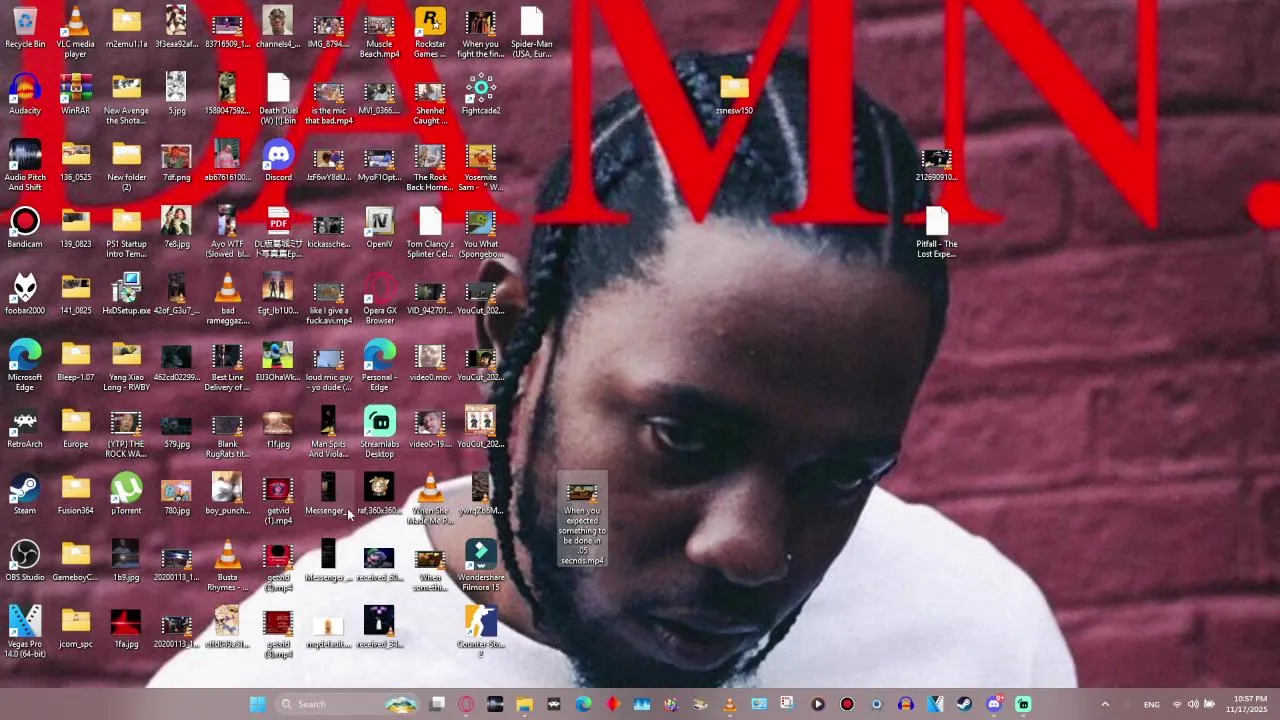
Task: Open Task View on the taskbar
Action: click(x=437, y=704)
